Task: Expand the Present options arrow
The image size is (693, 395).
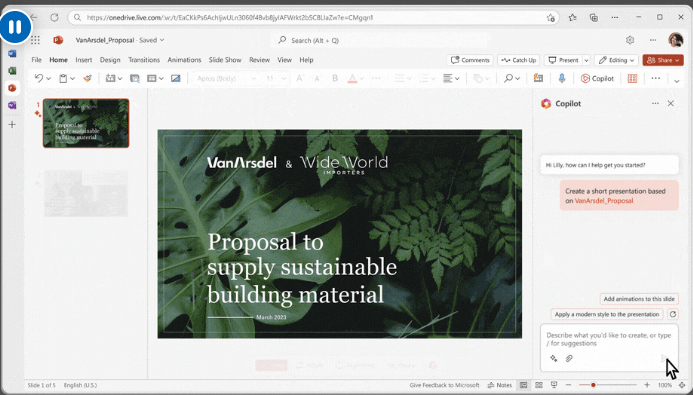Action: tap(586, 60)
